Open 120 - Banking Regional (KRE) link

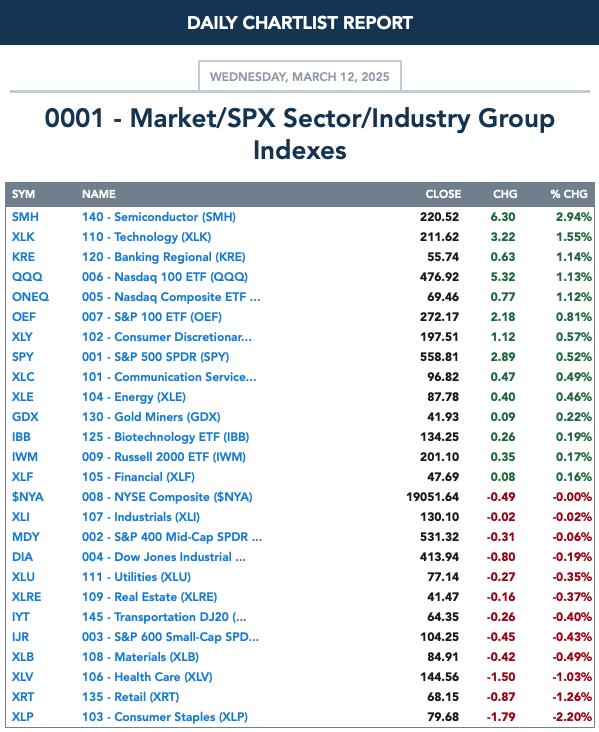(x=163, y=257)
